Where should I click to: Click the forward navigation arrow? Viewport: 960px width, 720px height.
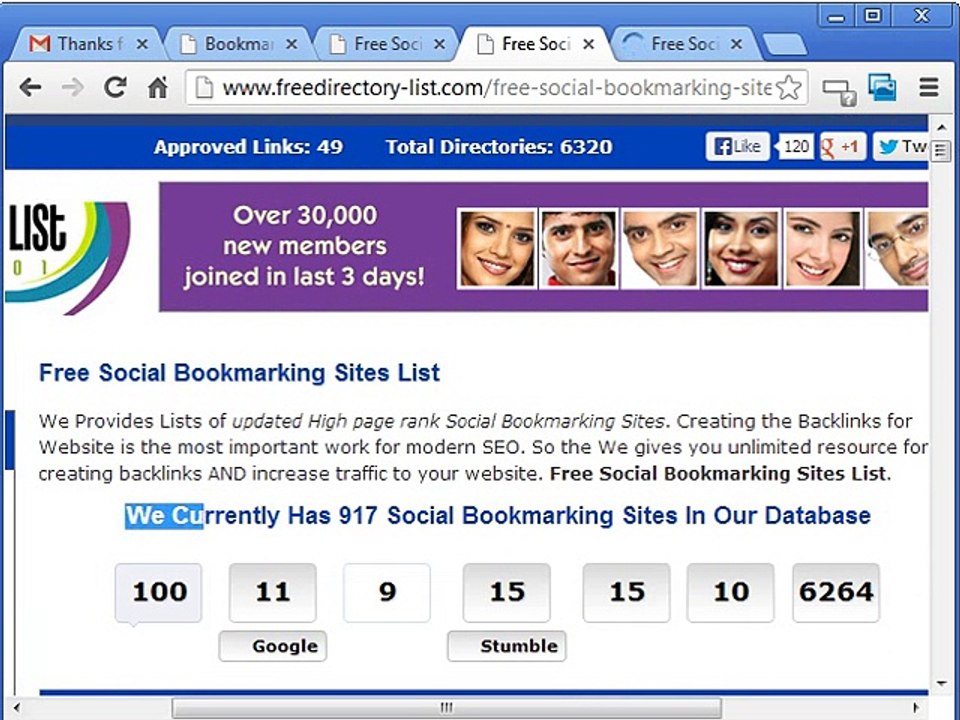click(73, 88)
